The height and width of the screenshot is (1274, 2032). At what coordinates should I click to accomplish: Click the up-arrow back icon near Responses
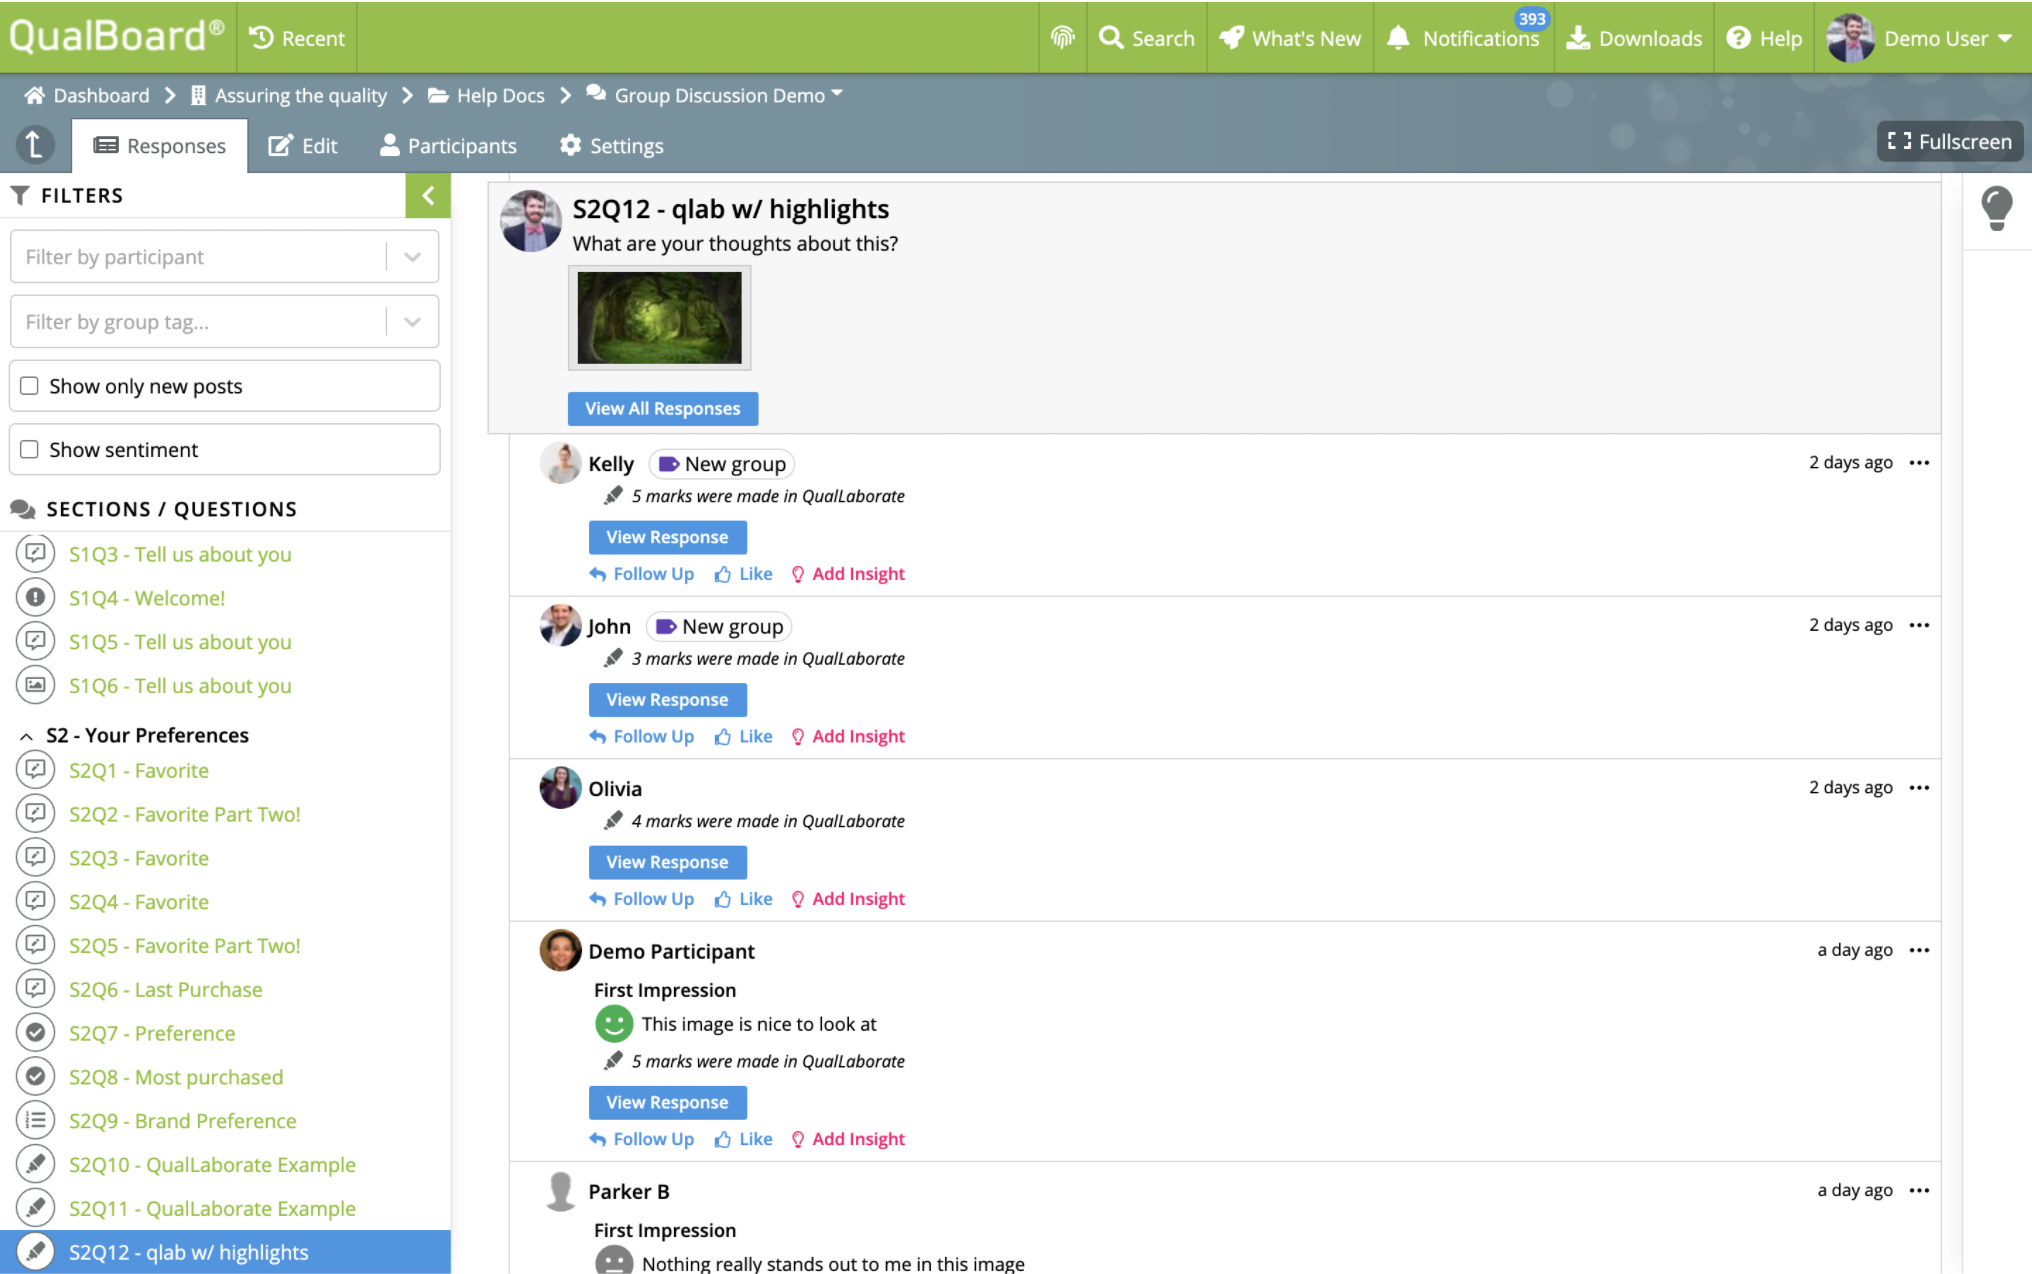click(35, 145)
